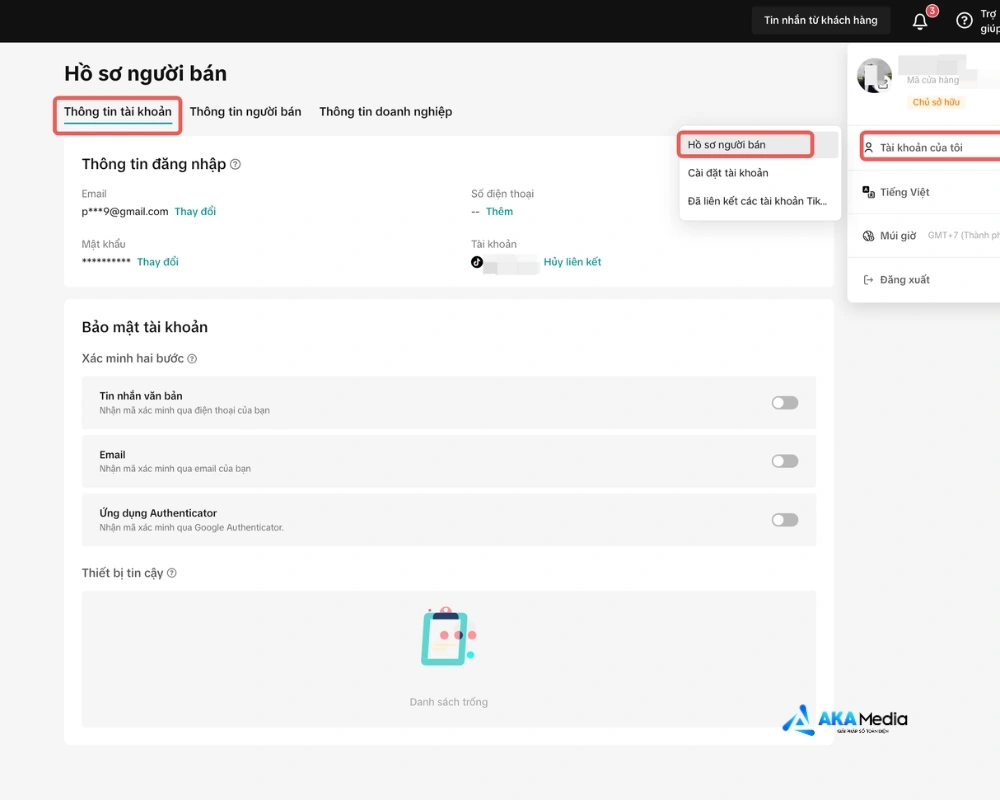The image size is (1000, 800).
Task: Switch to the Thông tin người bán tab
Action: pos(245,112)
